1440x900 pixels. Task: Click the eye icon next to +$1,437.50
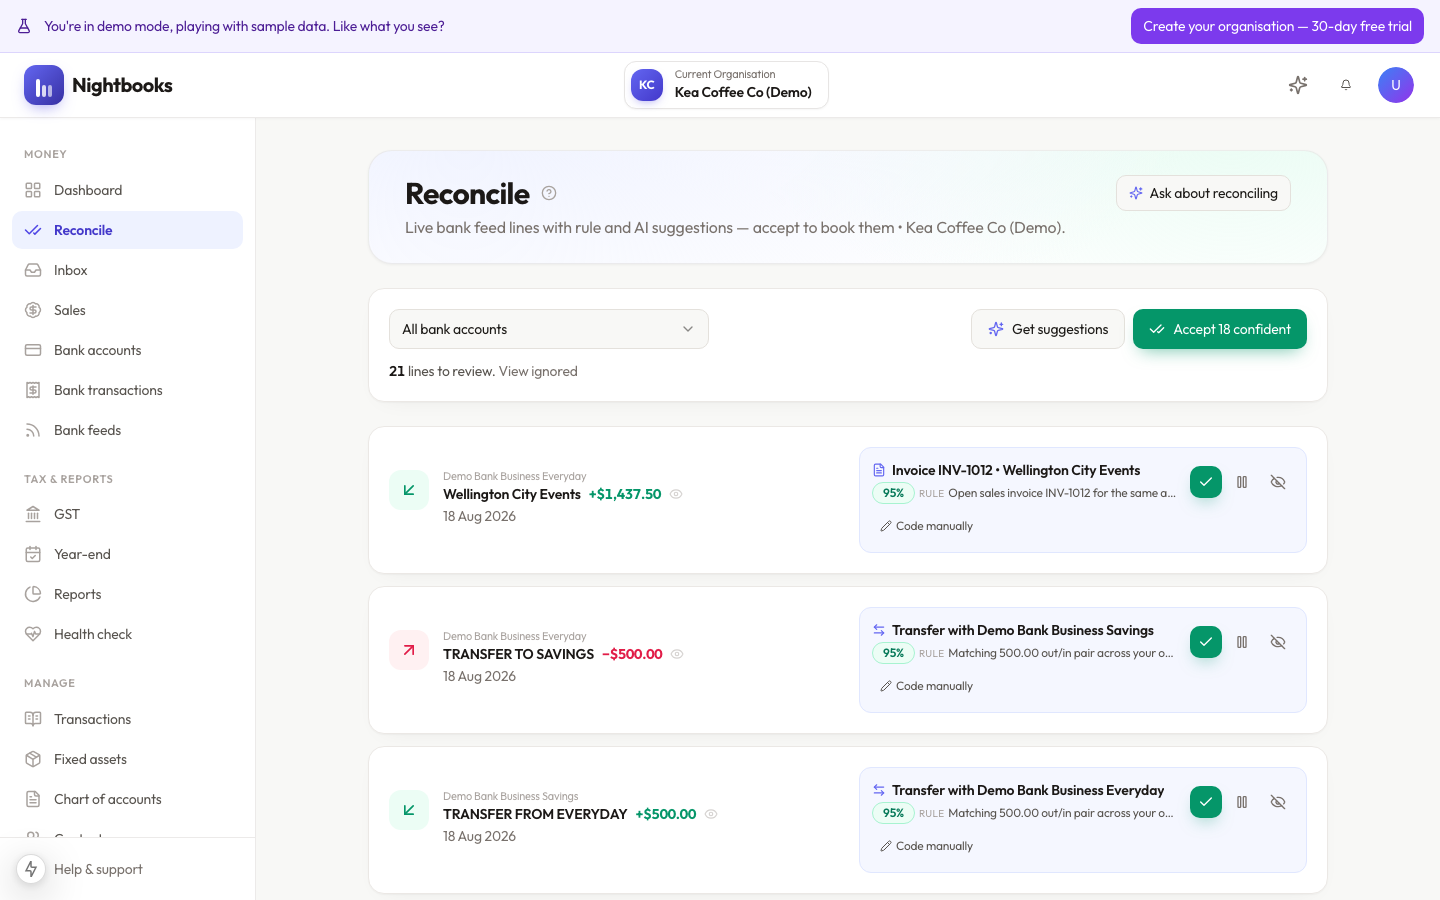(x=676, y=494)
